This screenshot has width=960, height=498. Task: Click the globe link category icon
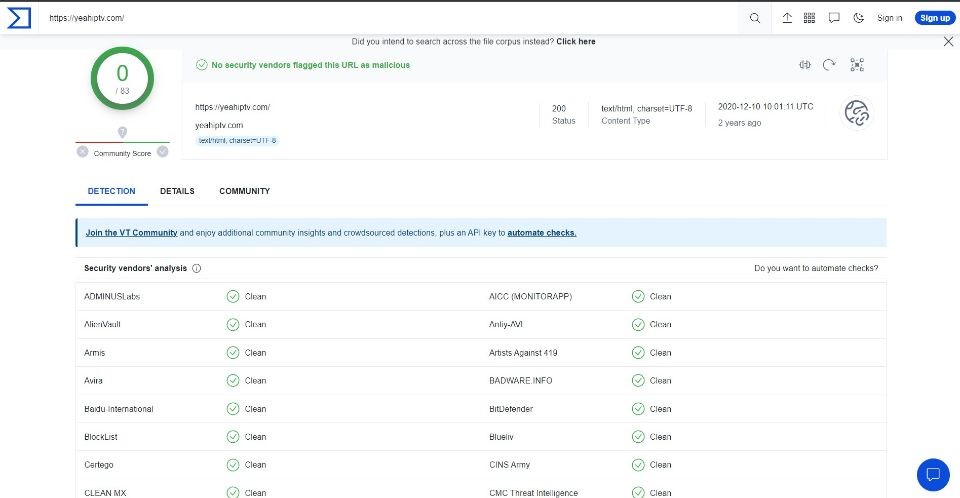857,113
